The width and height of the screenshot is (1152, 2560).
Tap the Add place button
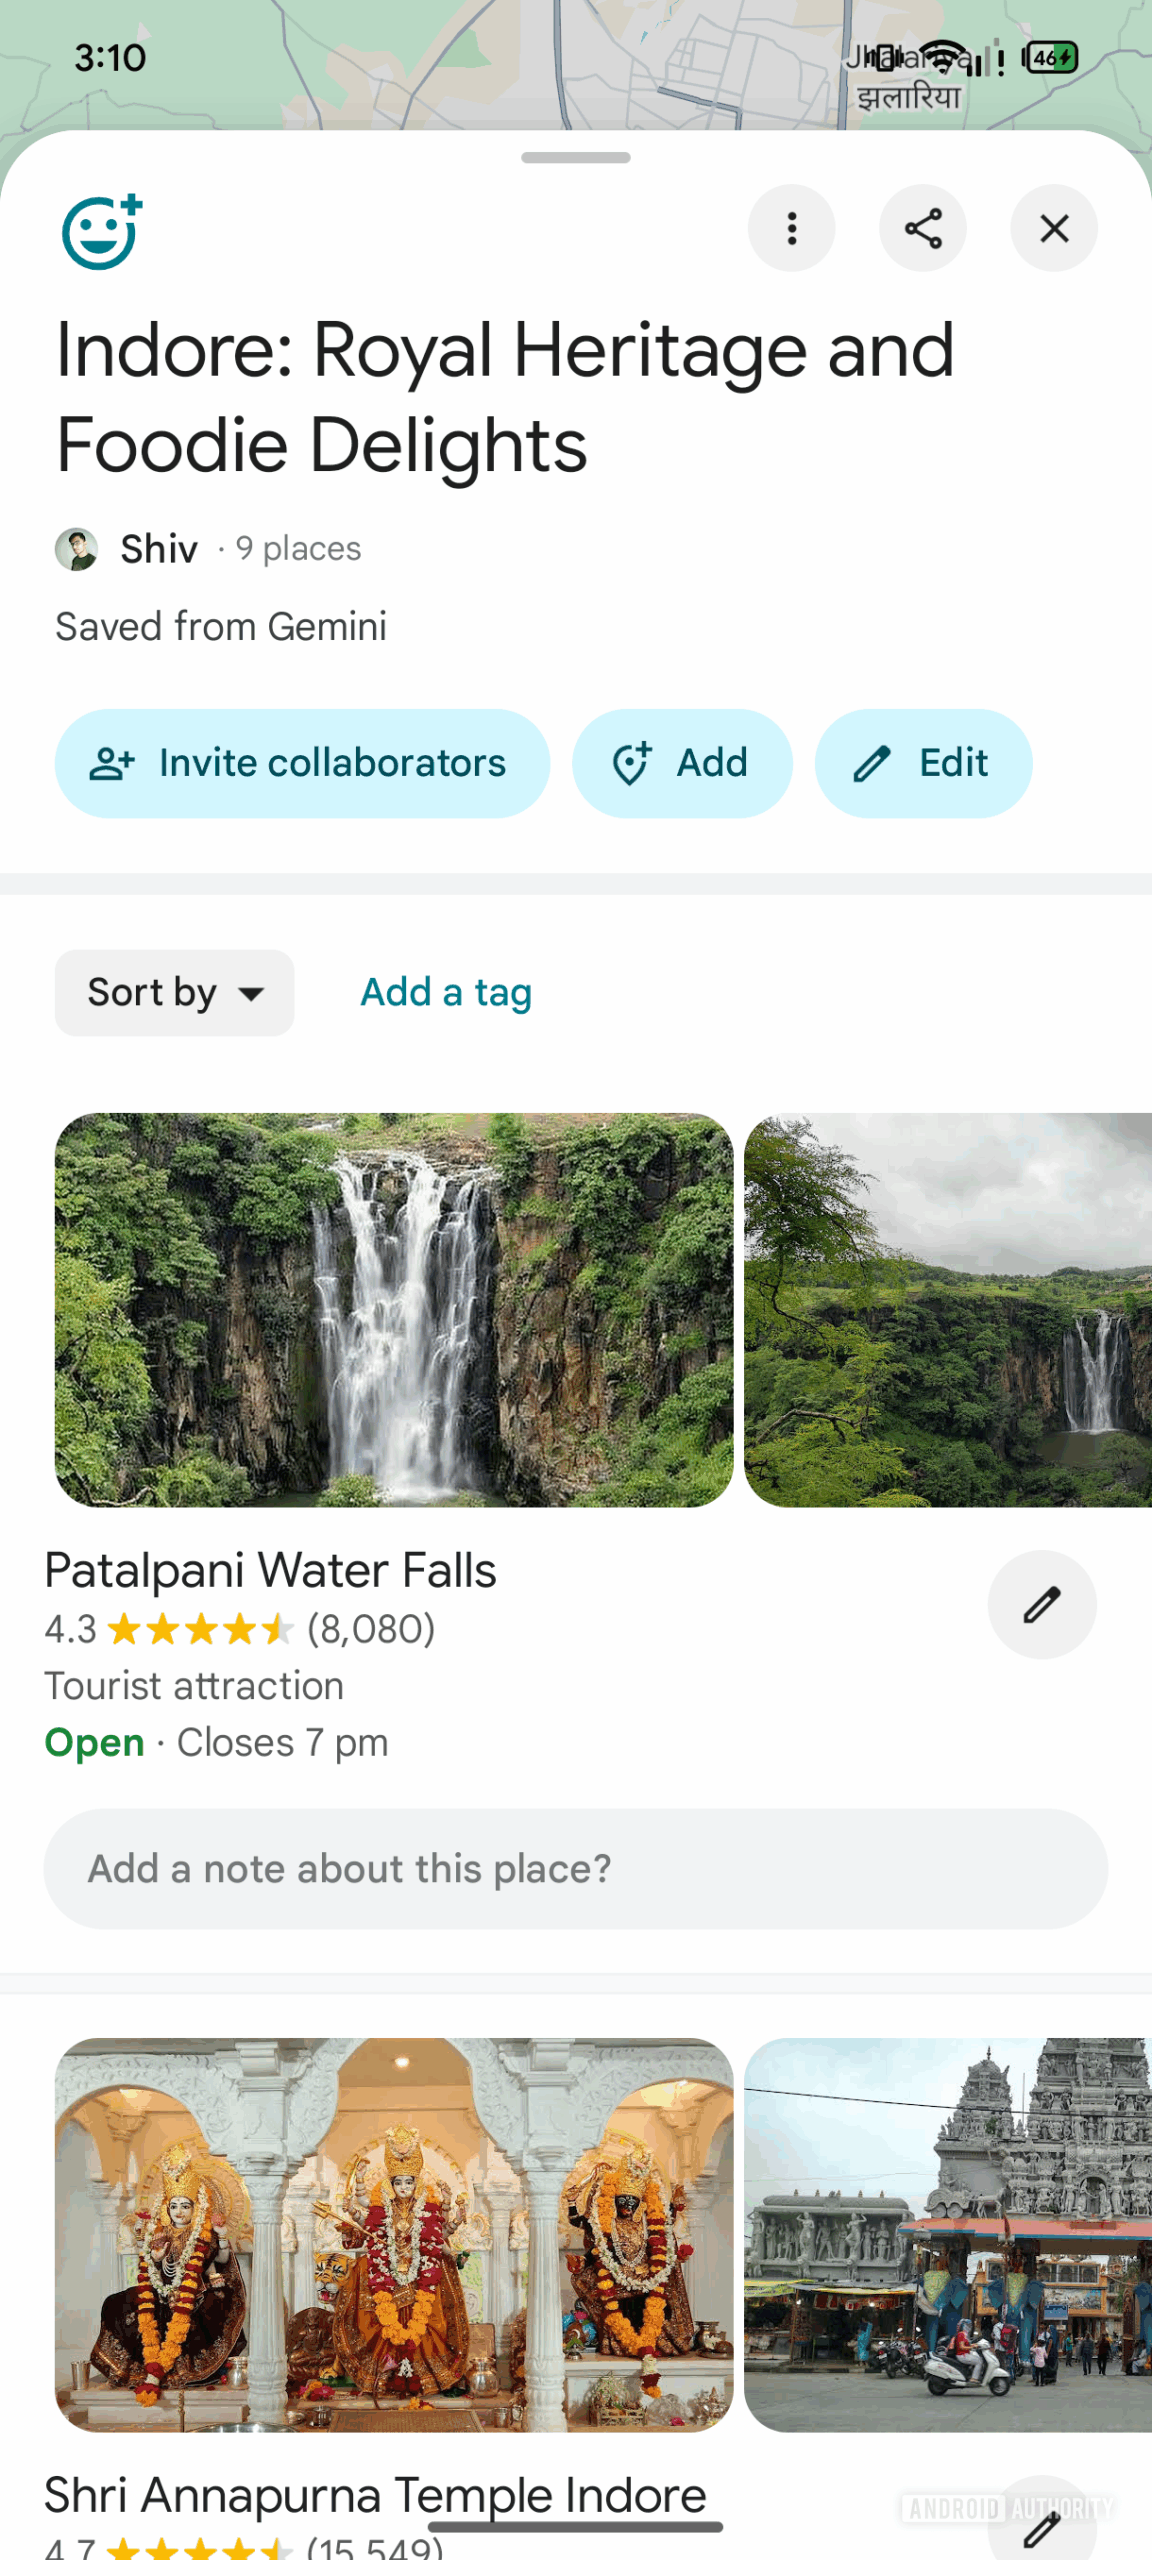[x=682, y=763]
